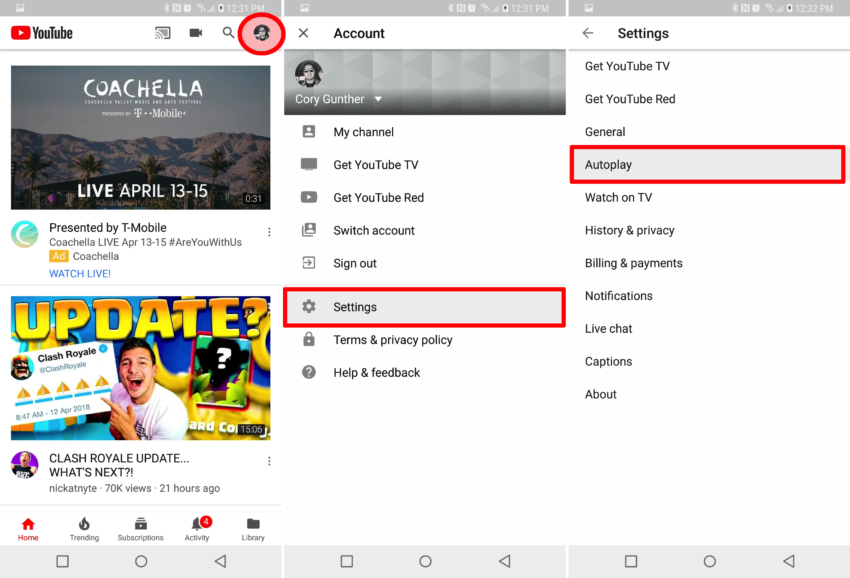Switch to the Subscriptions tab
Screen dimensions: 850x578
(x=140, y=528)
